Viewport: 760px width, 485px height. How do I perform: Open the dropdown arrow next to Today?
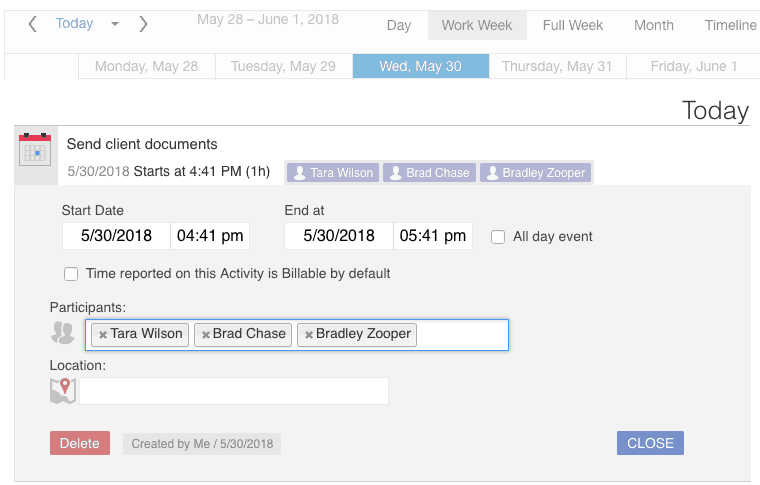click(x=115, y=24)
